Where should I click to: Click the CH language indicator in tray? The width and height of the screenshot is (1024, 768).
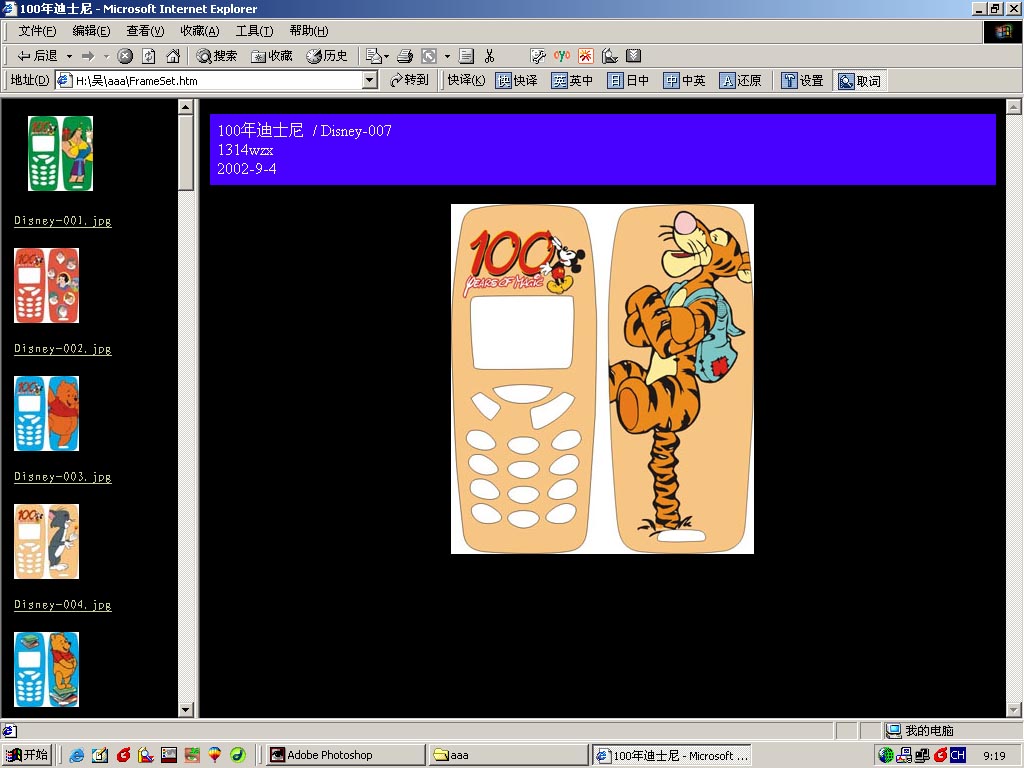958,755
